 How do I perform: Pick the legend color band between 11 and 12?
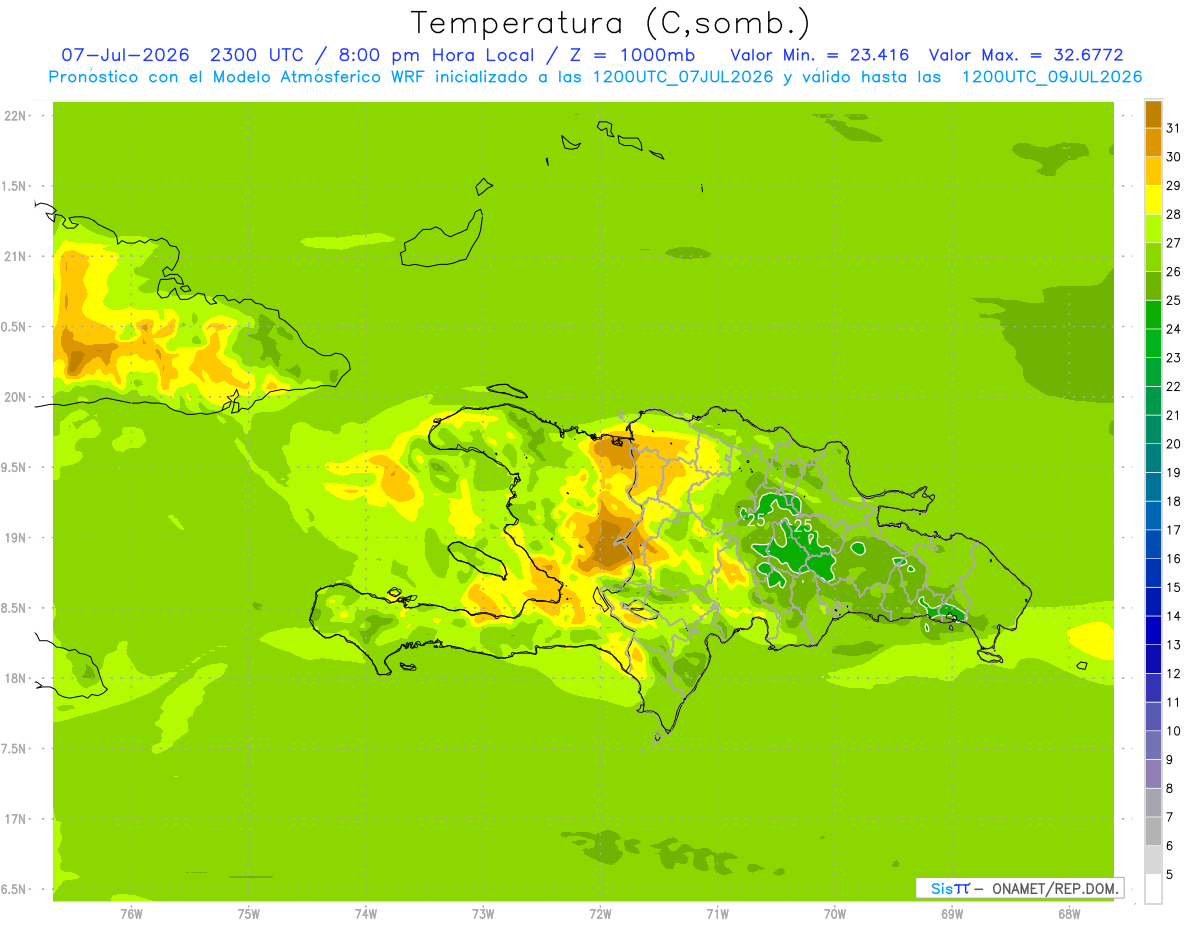click(1153, 688)
